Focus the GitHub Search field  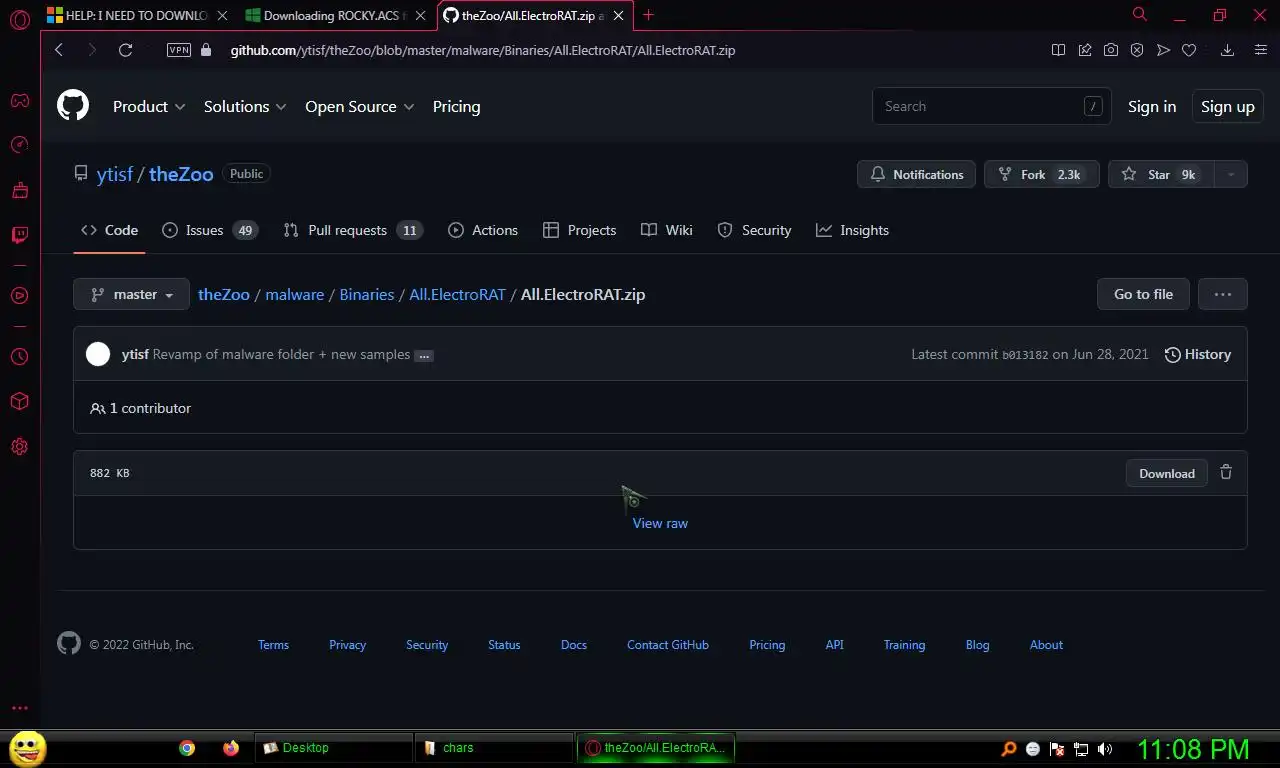click(x=992, y=106)
